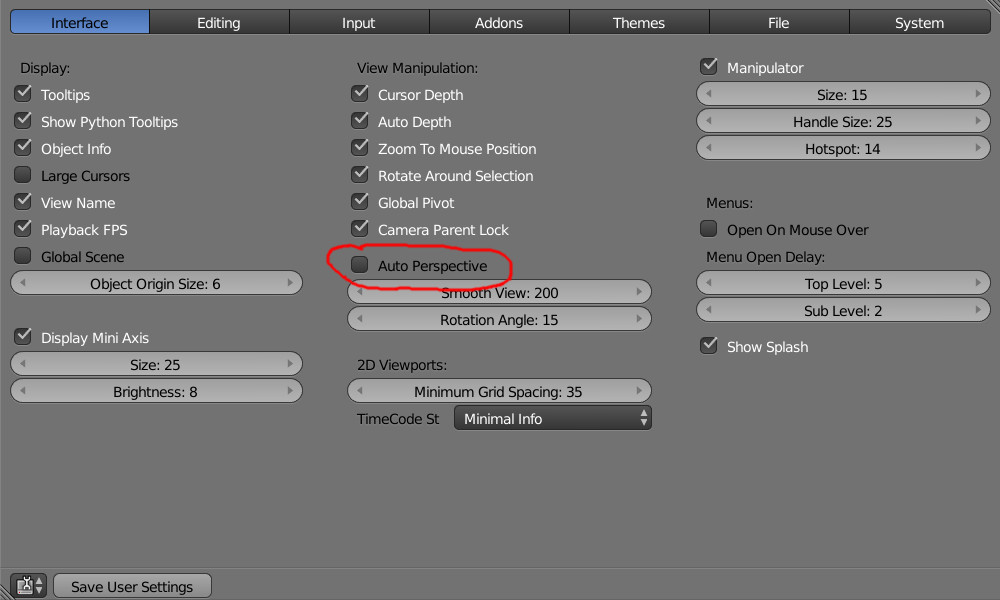Click the Mini Axis Size field
Screen dimensions: 1000x600
[x=155, y=365]
